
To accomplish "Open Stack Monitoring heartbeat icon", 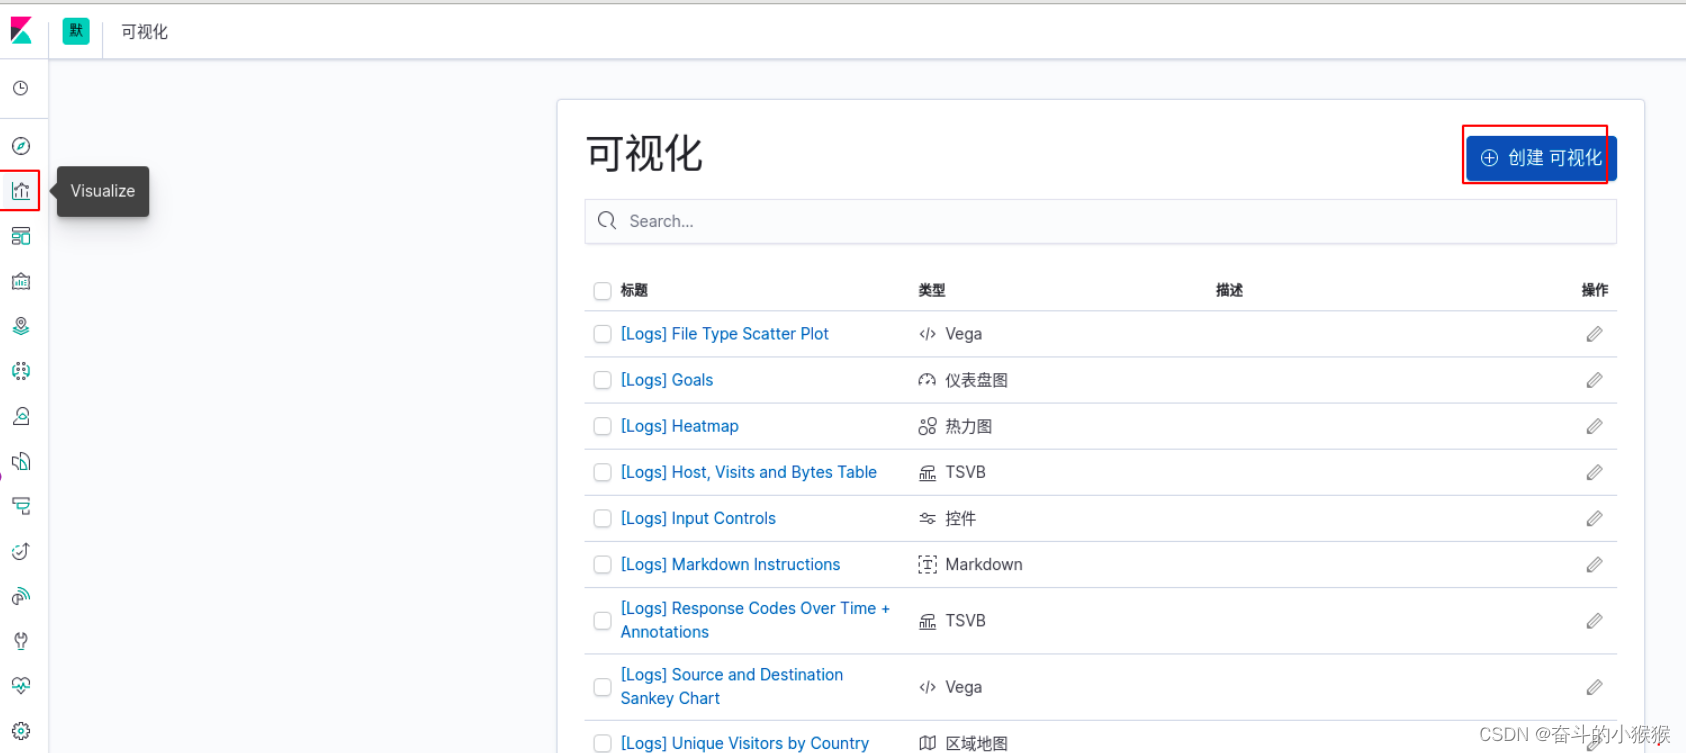I will [21, 686].
